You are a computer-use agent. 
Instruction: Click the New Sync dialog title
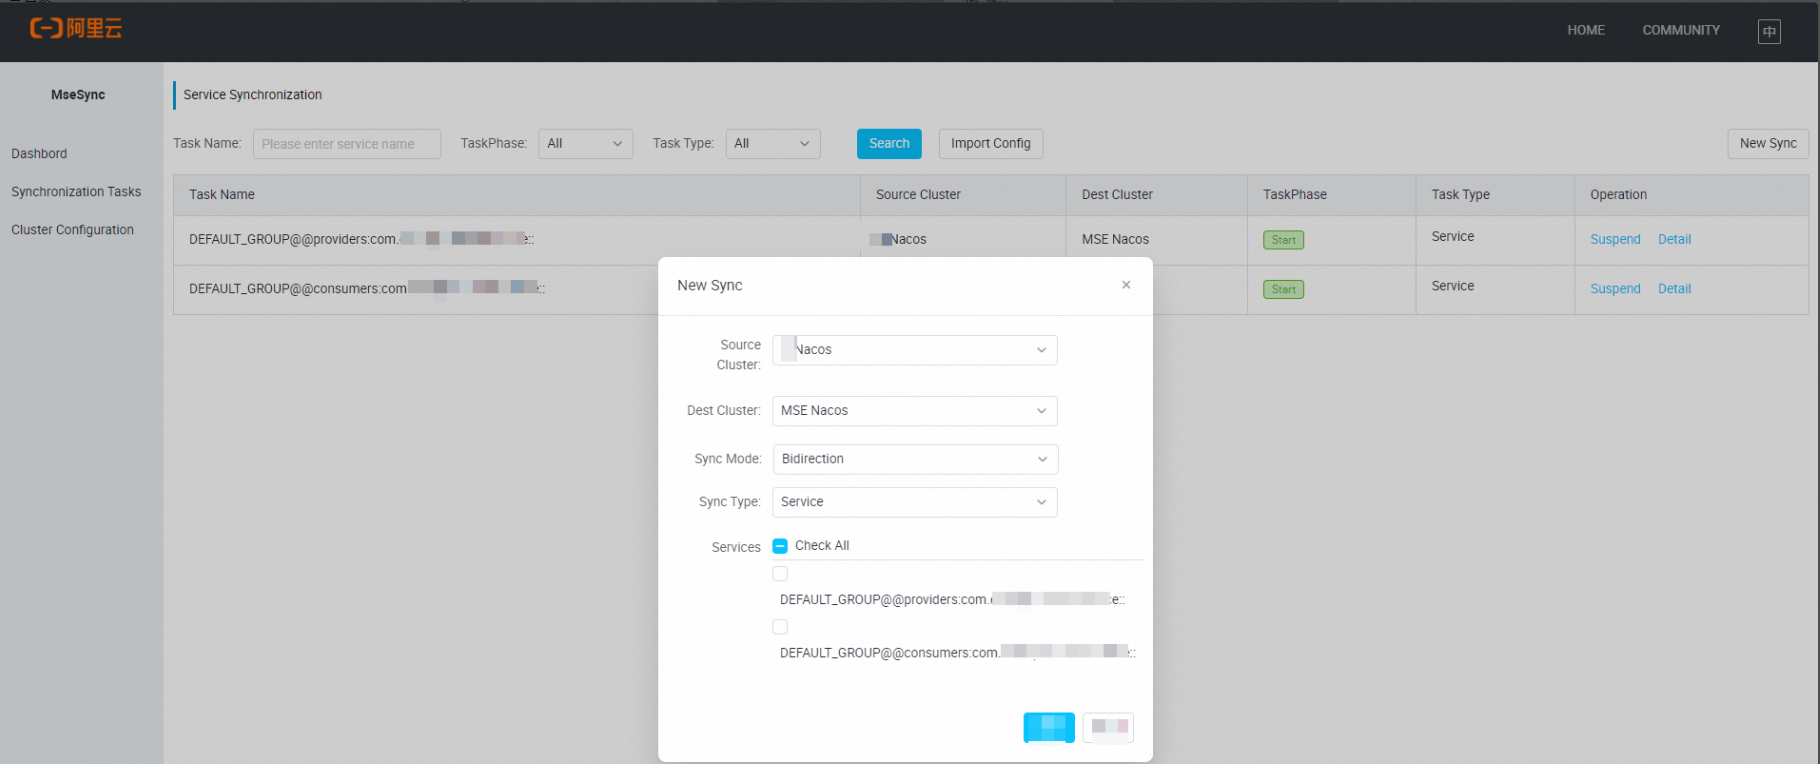pos(710,285)
